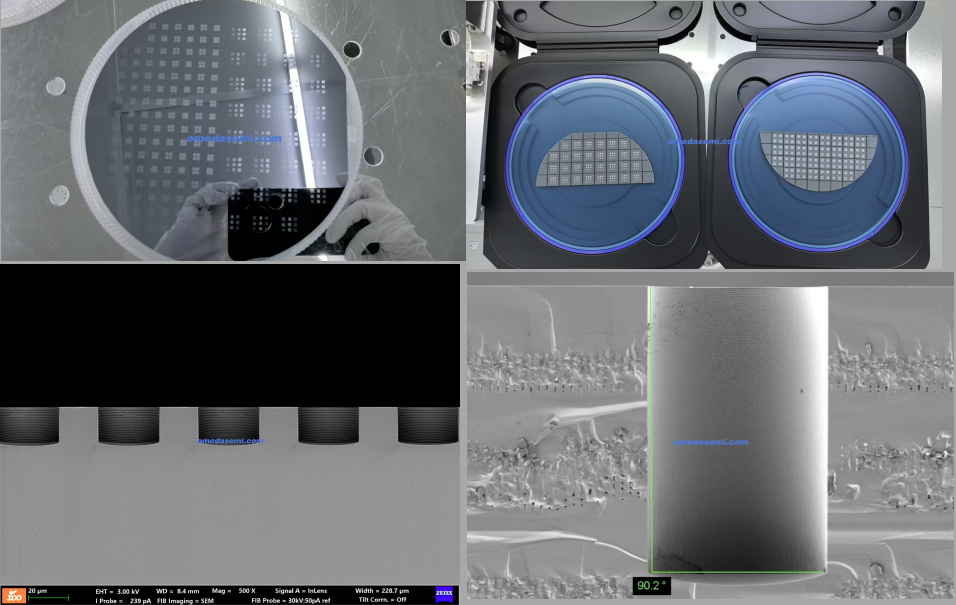Screen dimensions: 956x605
Task: Select the Signal A = InLens field
Action: pyautogui.click(x=300, y=591)
